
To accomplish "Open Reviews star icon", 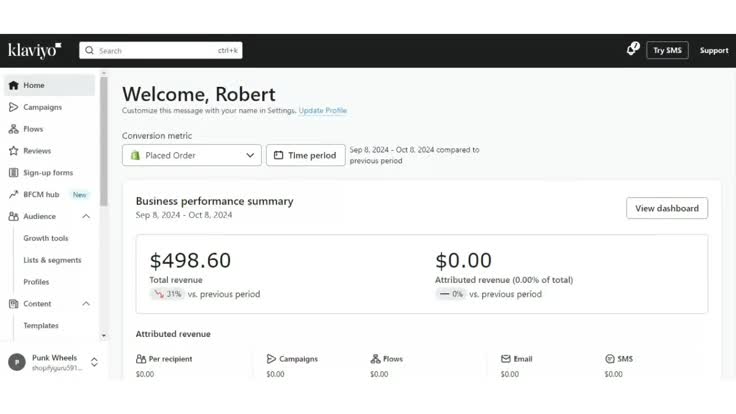I will (14, 151).
